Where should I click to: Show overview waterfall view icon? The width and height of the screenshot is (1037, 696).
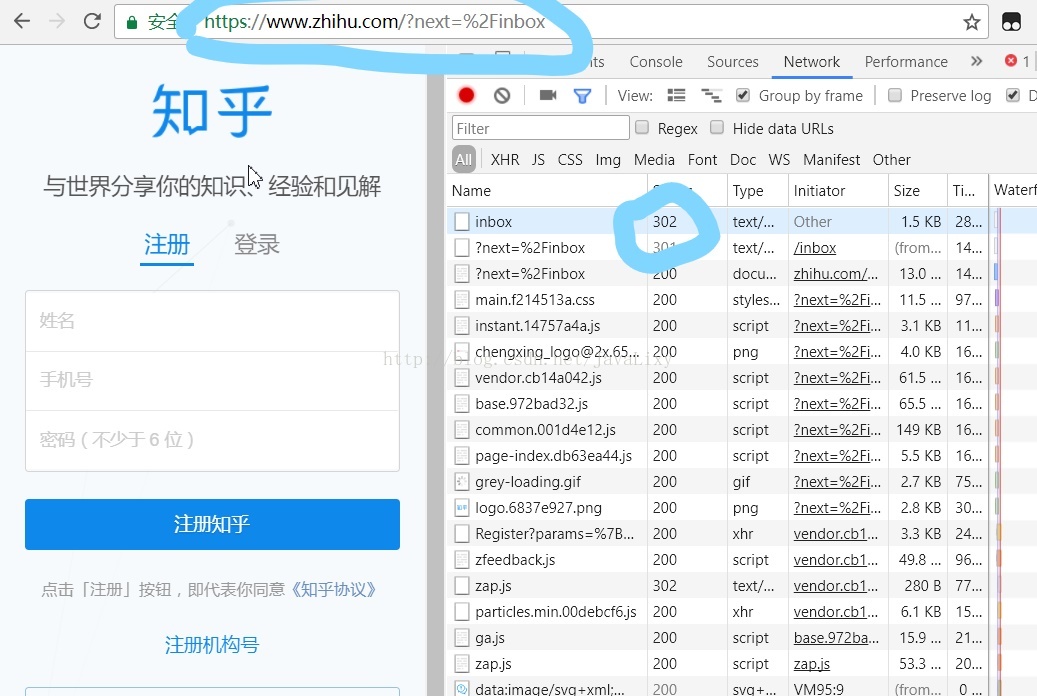click(x=711, y=95)
